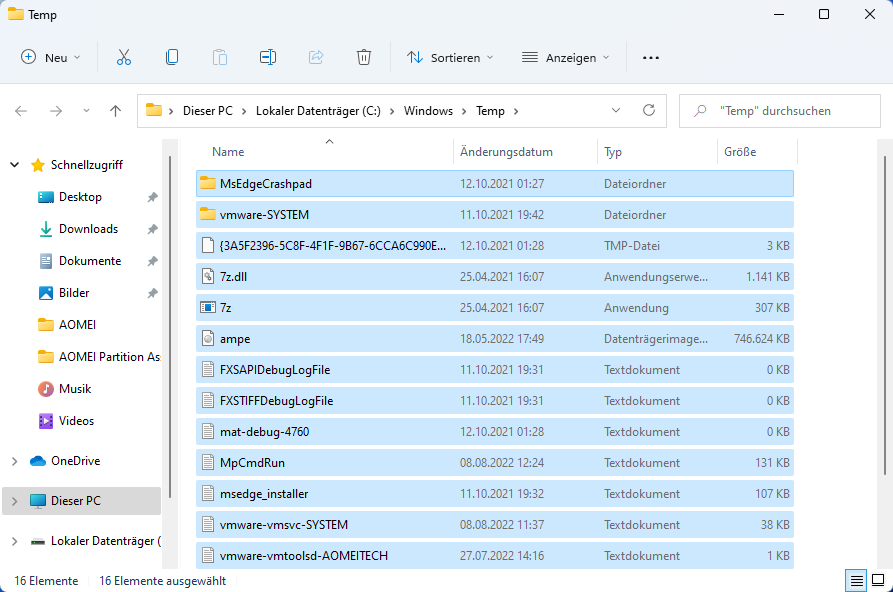Open the Anzeigen dropdown menu

point(566,57)
